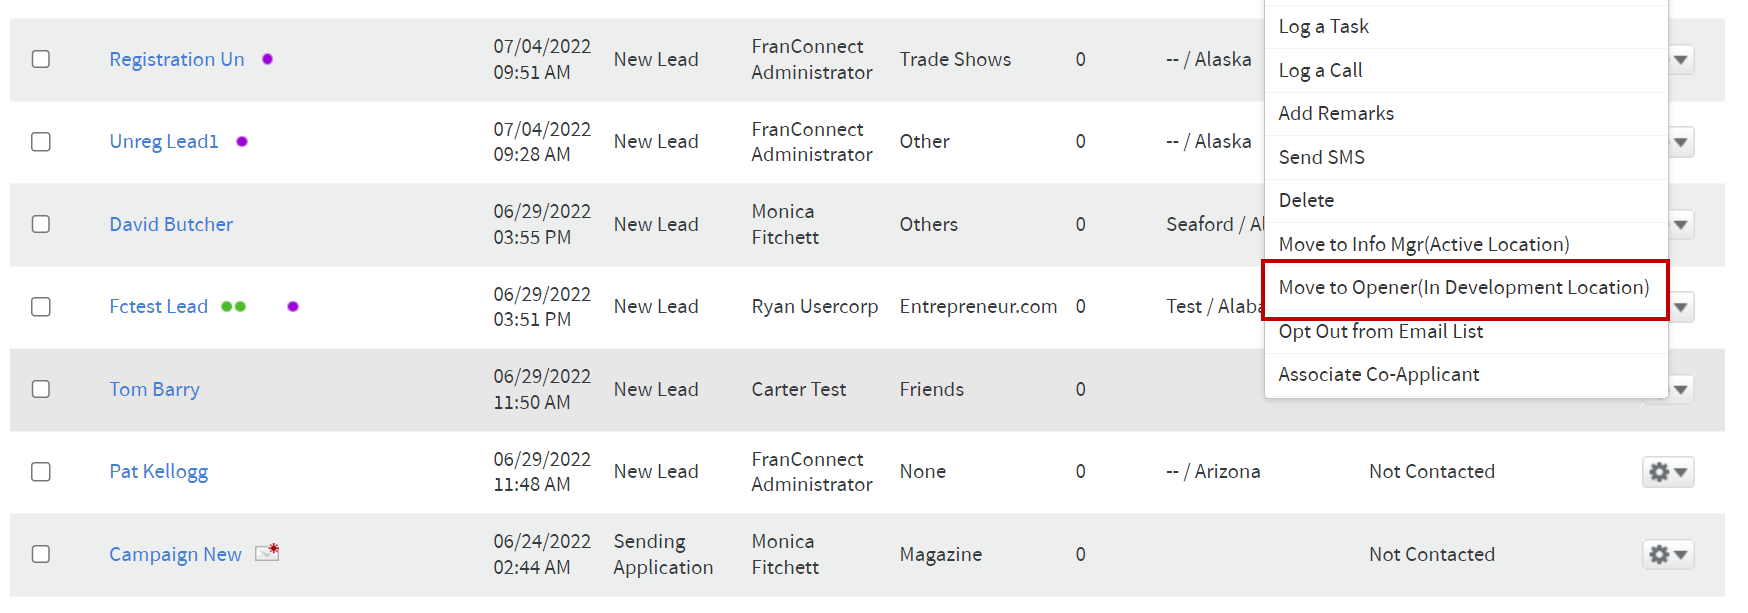The height and width of the screenshot is (613, 1748).
Task: Expand the action dropdown arrow for David Butcher row
Action: click(x=1681, y=224)
